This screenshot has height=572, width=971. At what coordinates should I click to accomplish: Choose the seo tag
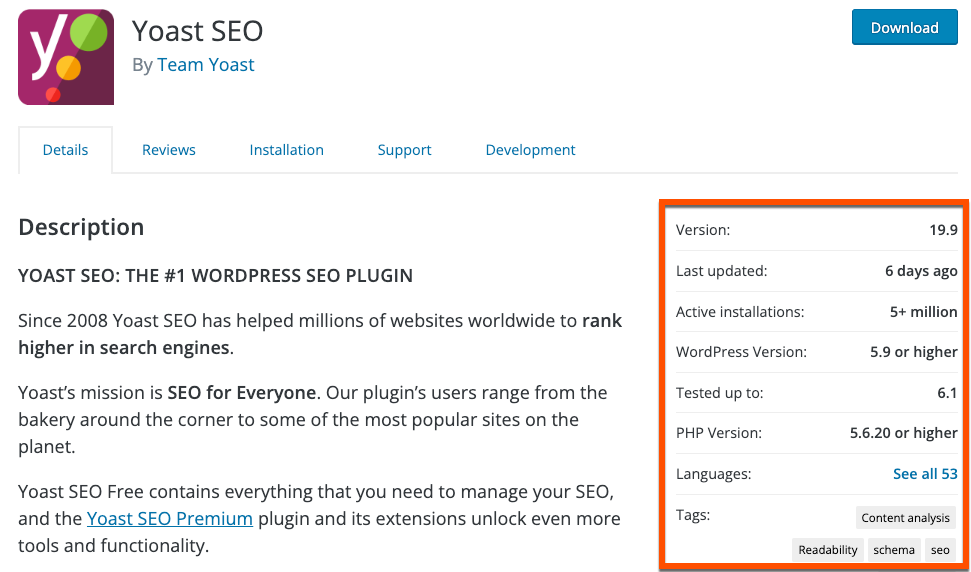pyautogui.click(x=940, y=550)
